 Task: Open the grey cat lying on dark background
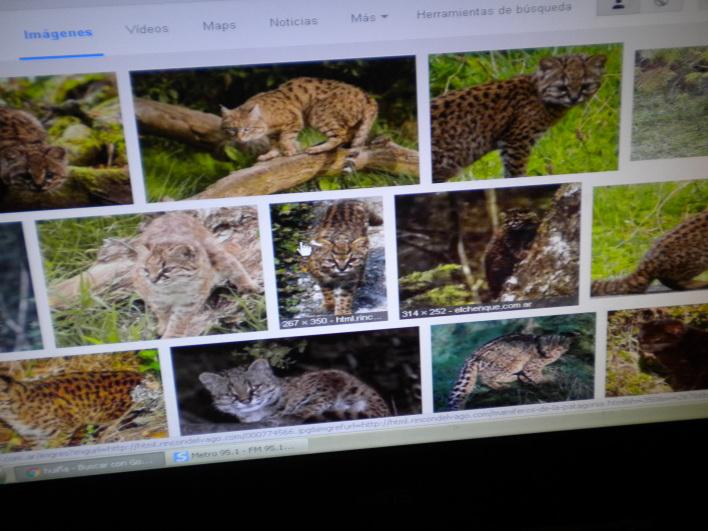(x=296, y=383)
